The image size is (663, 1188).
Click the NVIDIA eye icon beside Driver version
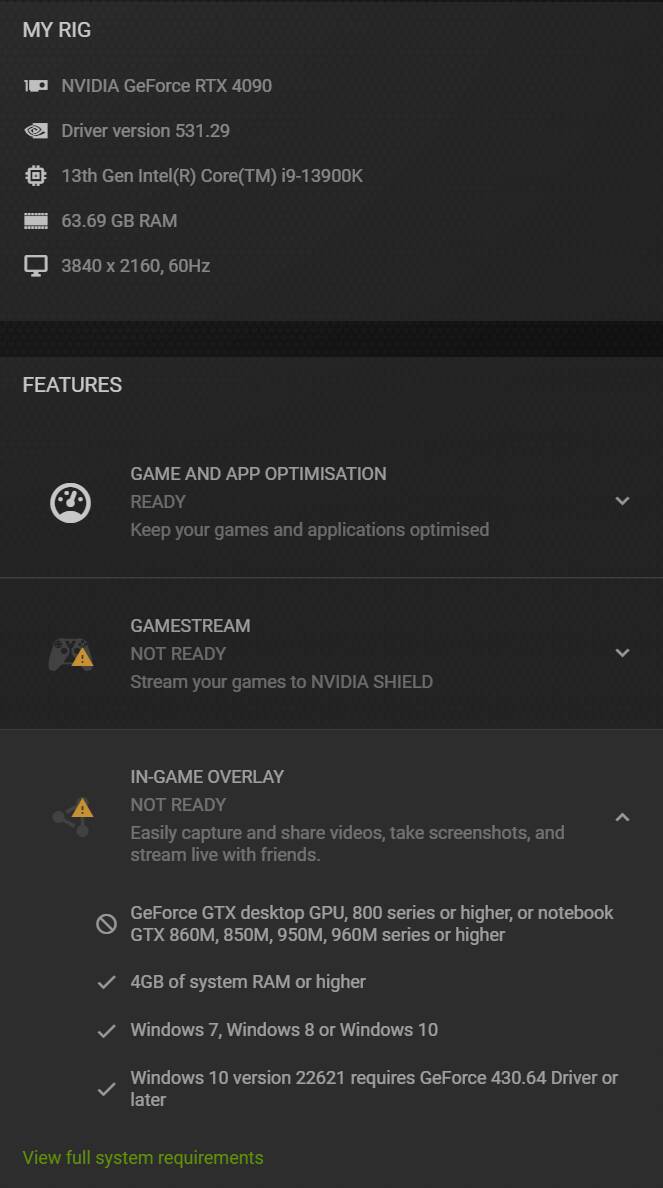pos(36,131)
